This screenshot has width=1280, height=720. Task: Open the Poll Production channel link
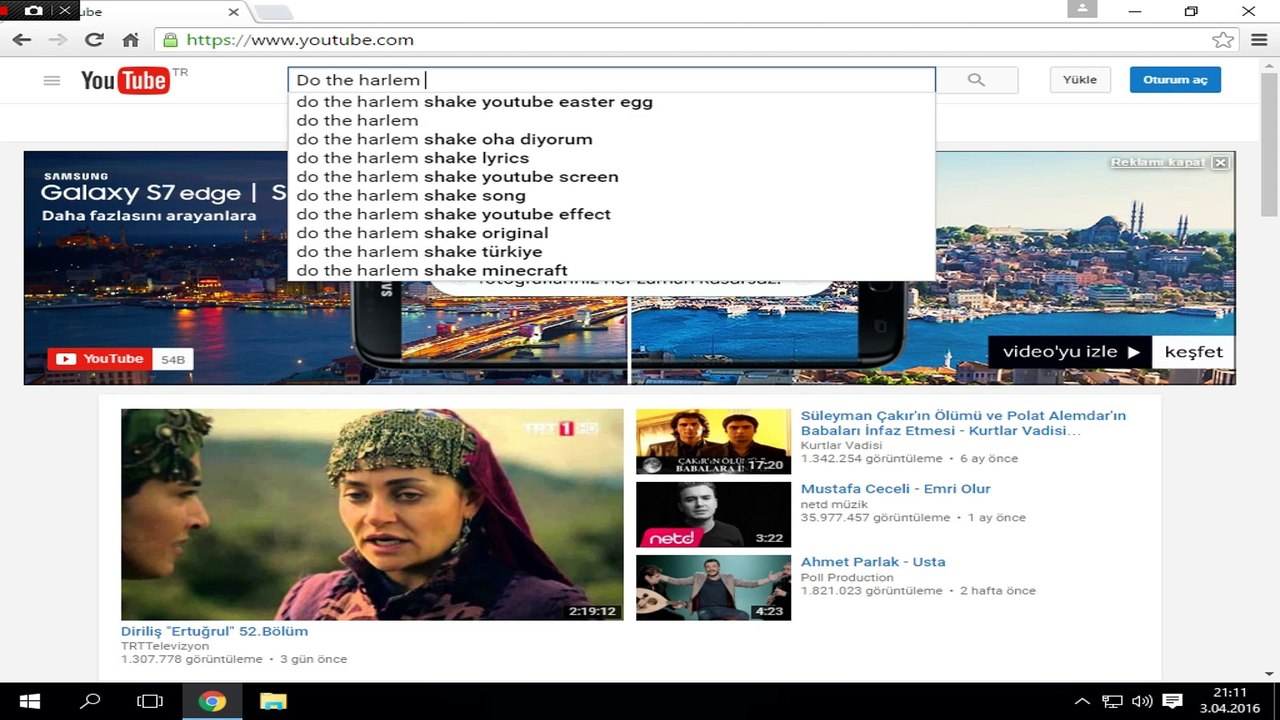pyautogui.click(x=847, y=577)
